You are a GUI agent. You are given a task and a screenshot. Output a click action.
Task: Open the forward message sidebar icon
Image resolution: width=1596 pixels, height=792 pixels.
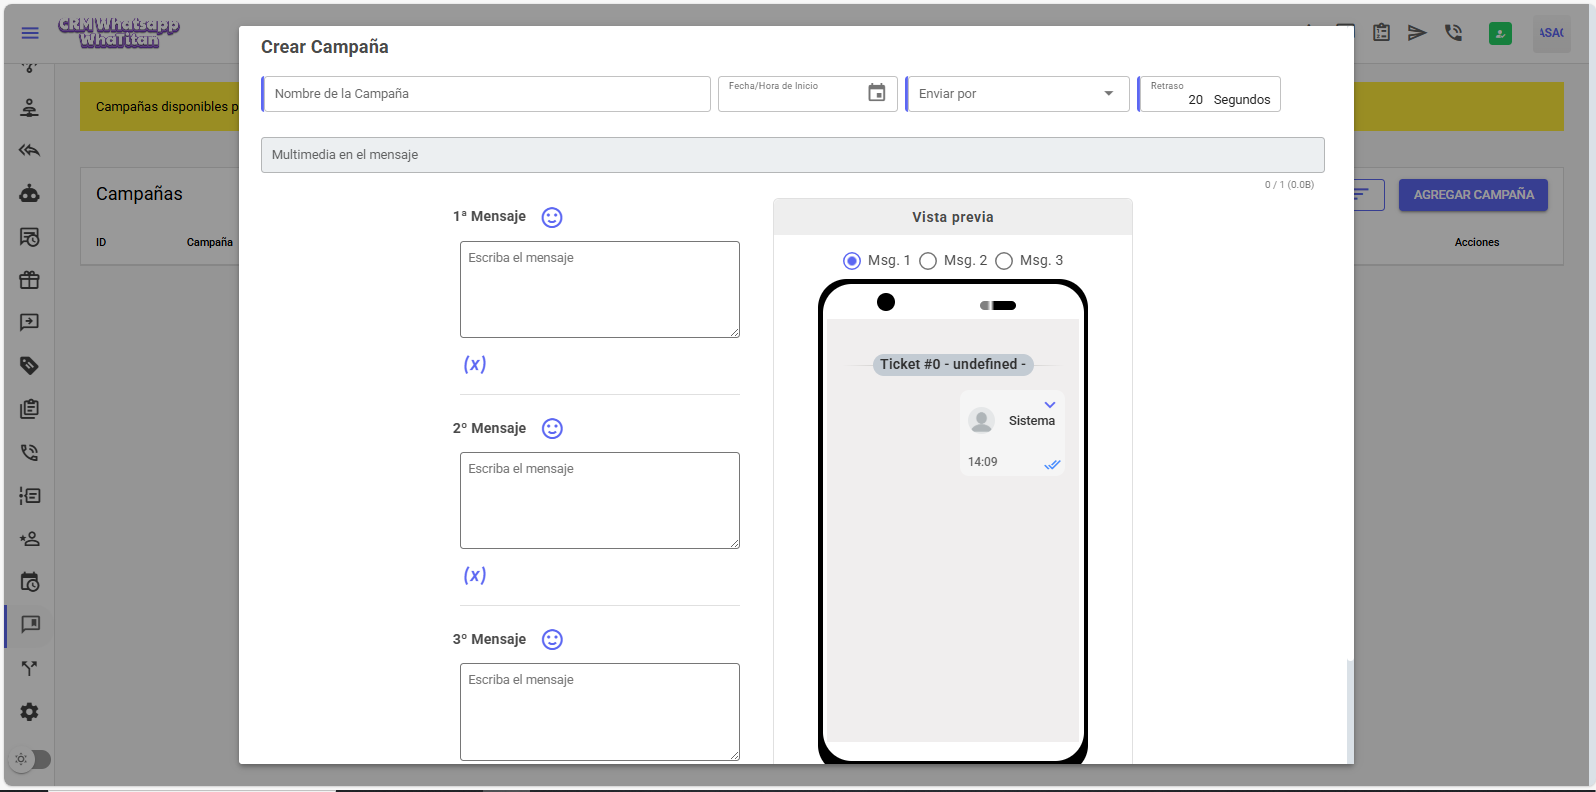[x=30, y=322]
